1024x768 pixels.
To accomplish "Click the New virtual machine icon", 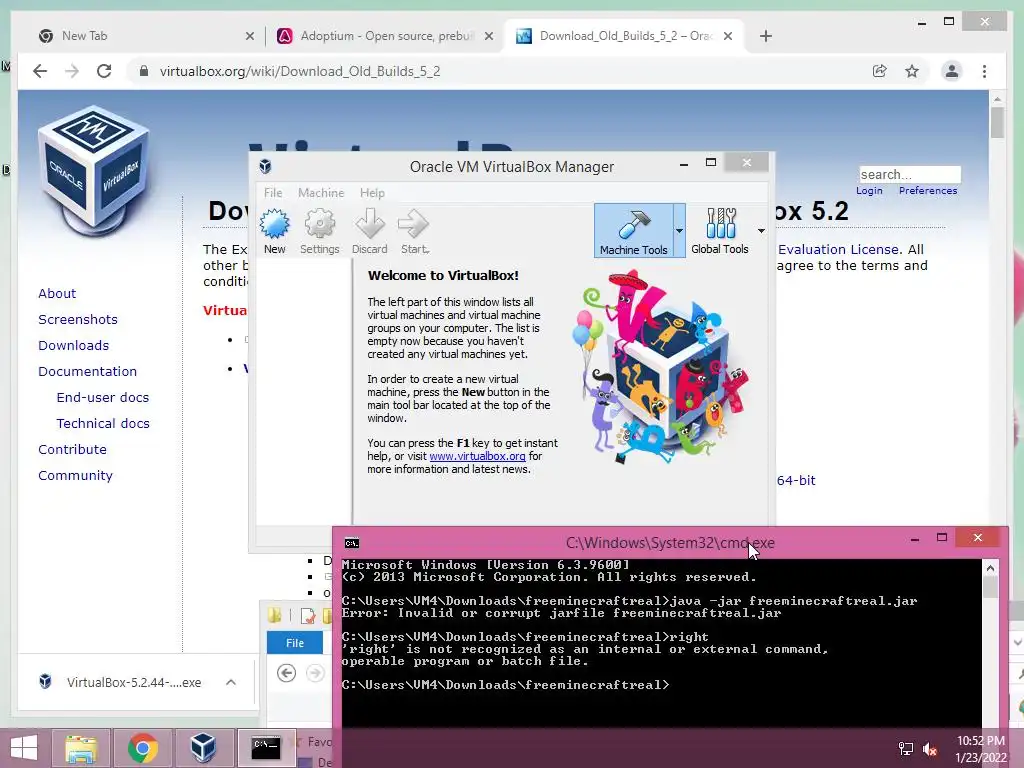I will pyautogui.click(x=274, y=231).
